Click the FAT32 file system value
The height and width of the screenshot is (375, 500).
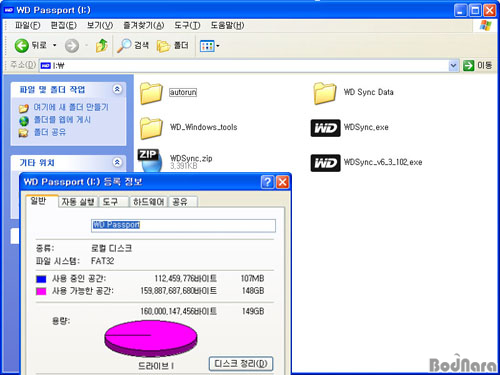pyautogui.click(x=102, y=261)
